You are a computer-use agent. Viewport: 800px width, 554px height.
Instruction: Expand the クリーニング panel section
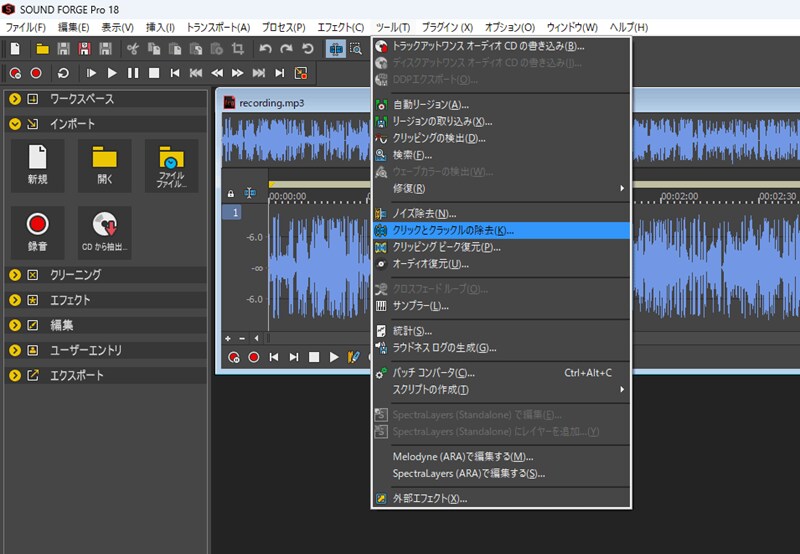pyautogui.click(x=15, y=275)
